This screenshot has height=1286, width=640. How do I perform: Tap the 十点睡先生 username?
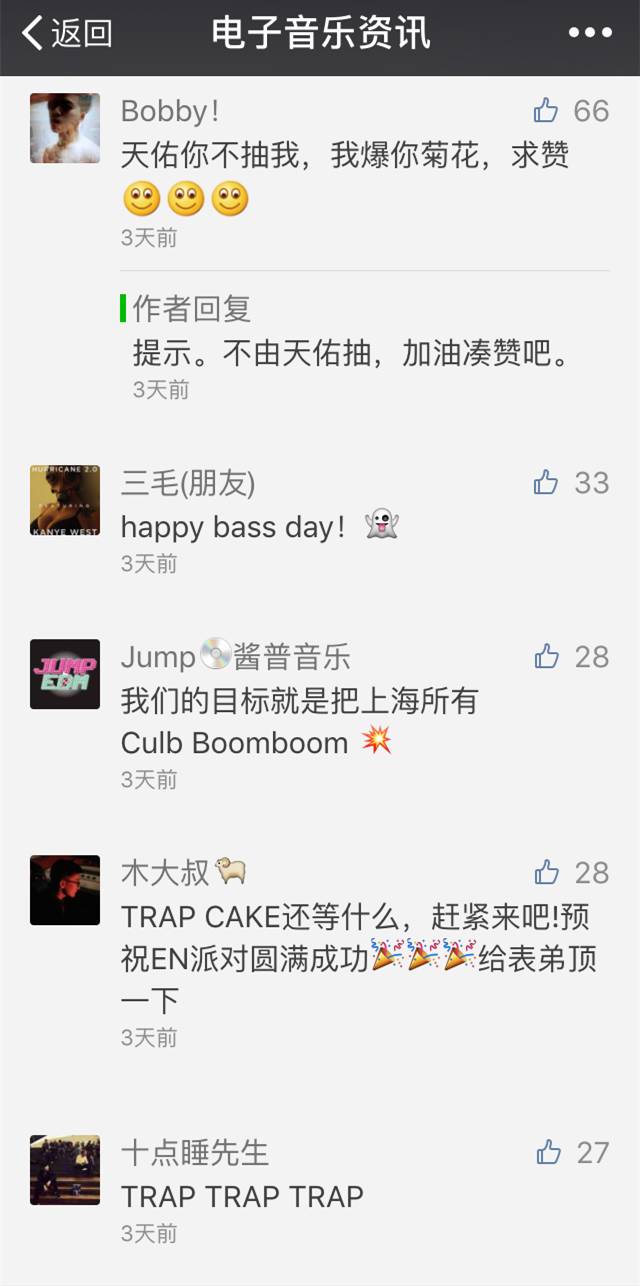pyautogui.click(x=195, y=1152)
